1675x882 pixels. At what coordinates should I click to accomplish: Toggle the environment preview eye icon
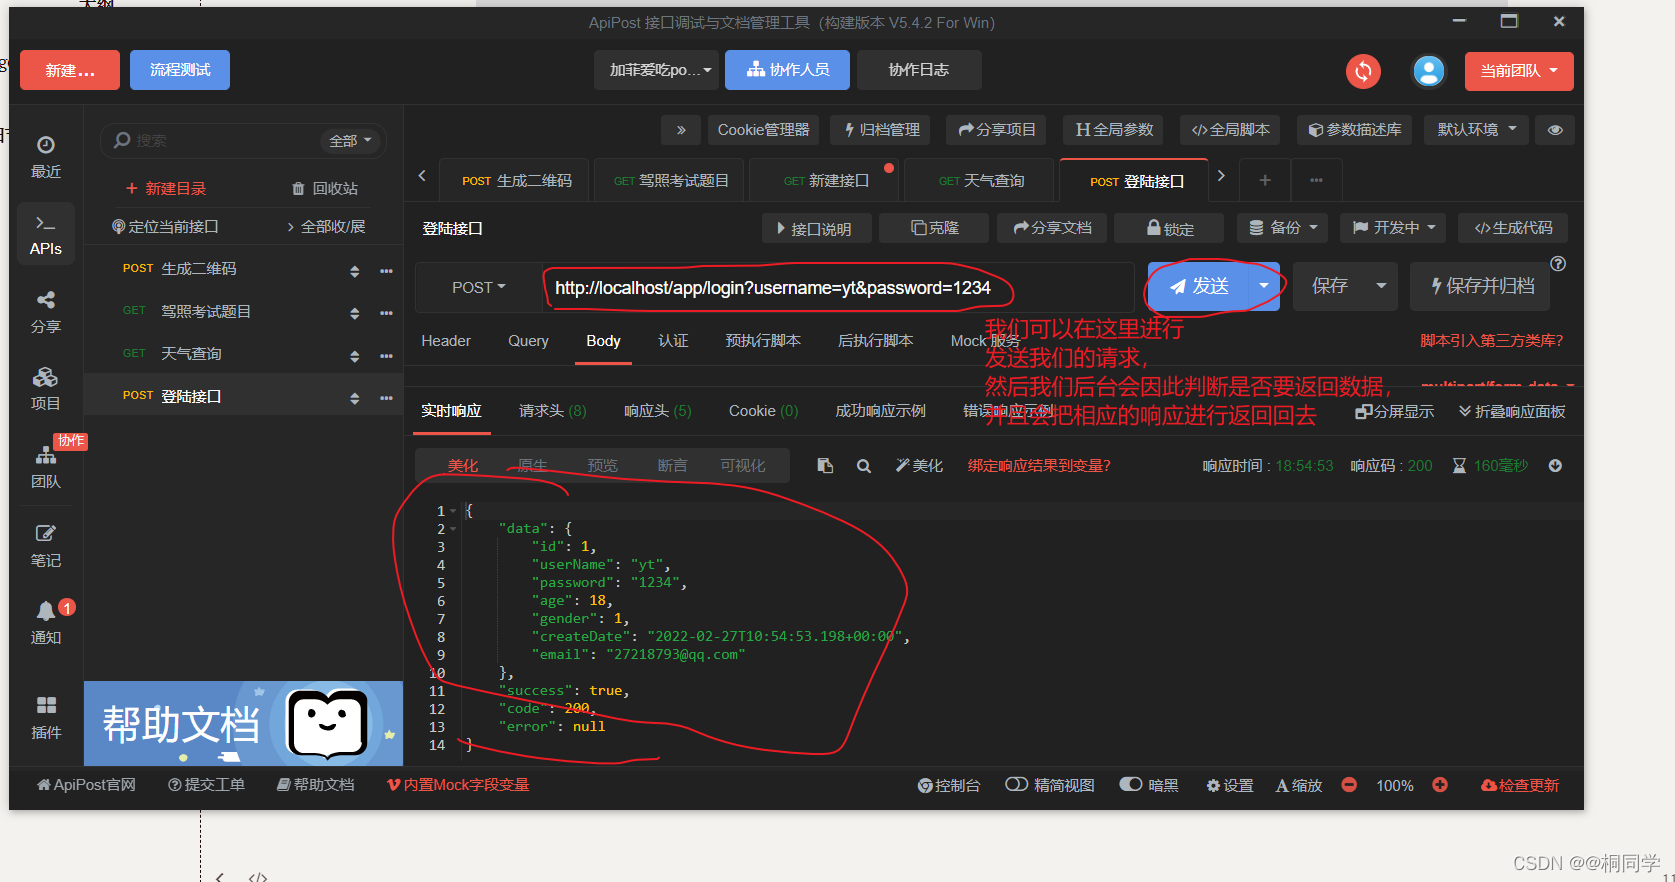1555,130
